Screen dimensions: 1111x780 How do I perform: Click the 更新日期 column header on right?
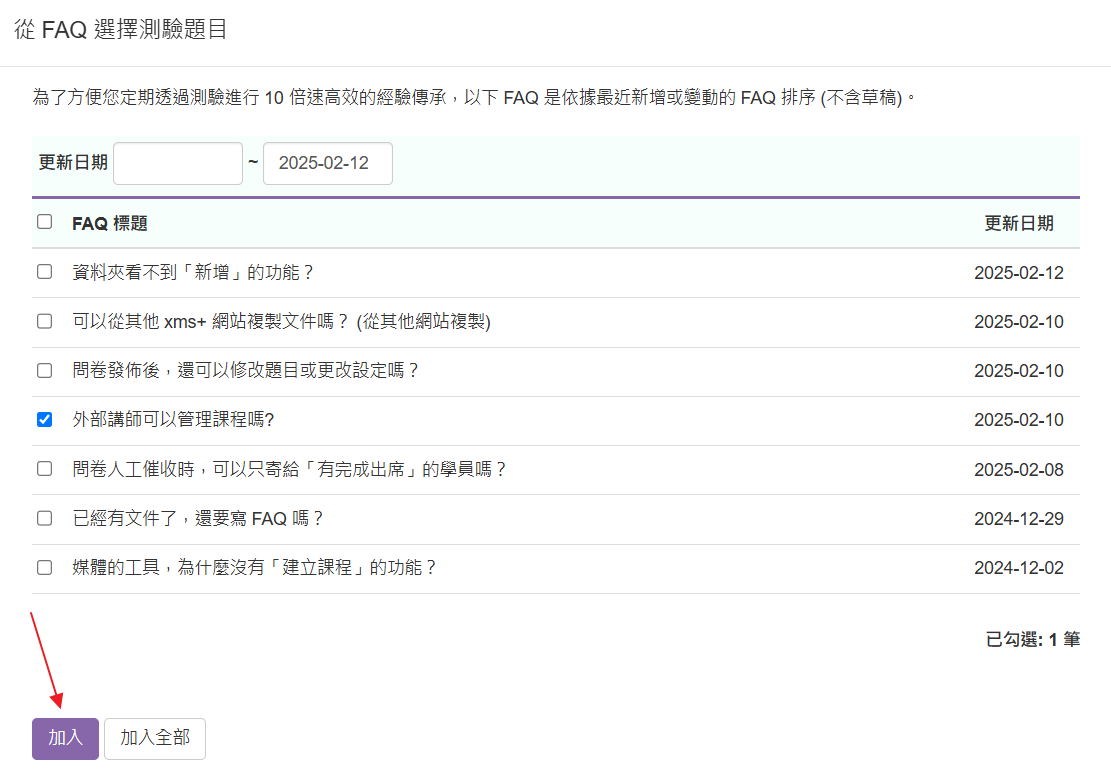[x=1018, y=223]
